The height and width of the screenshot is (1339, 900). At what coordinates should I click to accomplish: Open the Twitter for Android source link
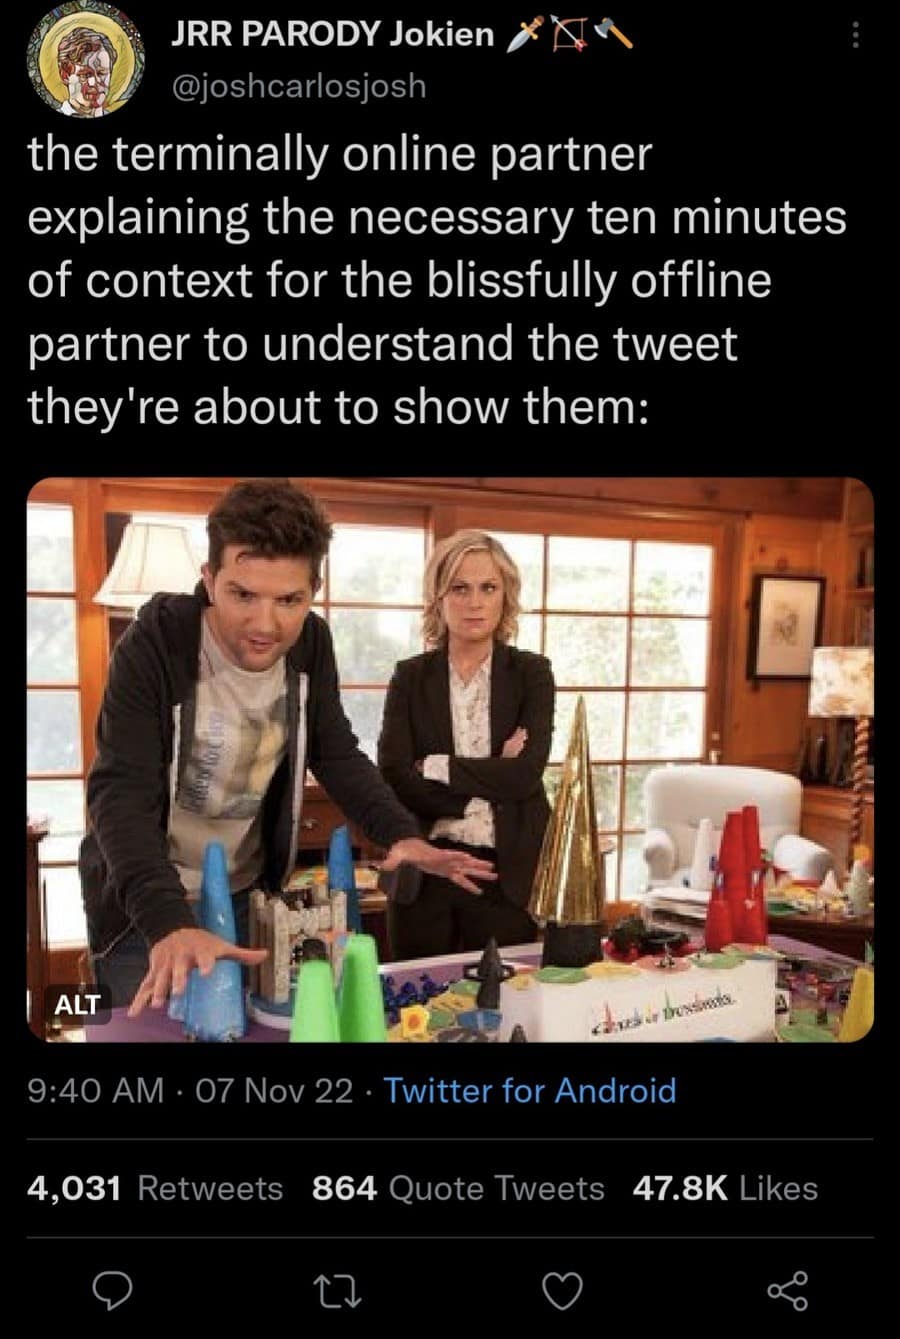(530, 1089)
